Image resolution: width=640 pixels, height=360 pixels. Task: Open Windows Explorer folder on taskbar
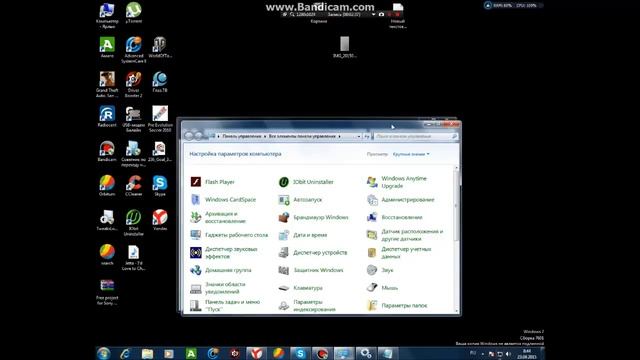tap(147, 353)
